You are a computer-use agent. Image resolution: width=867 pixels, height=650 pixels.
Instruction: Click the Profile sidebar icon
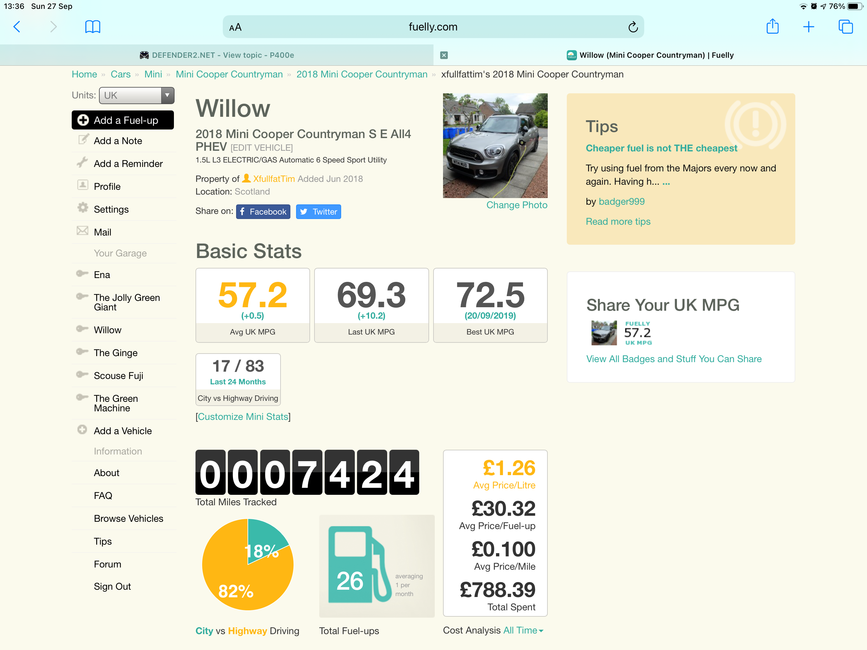click(82, 185)
